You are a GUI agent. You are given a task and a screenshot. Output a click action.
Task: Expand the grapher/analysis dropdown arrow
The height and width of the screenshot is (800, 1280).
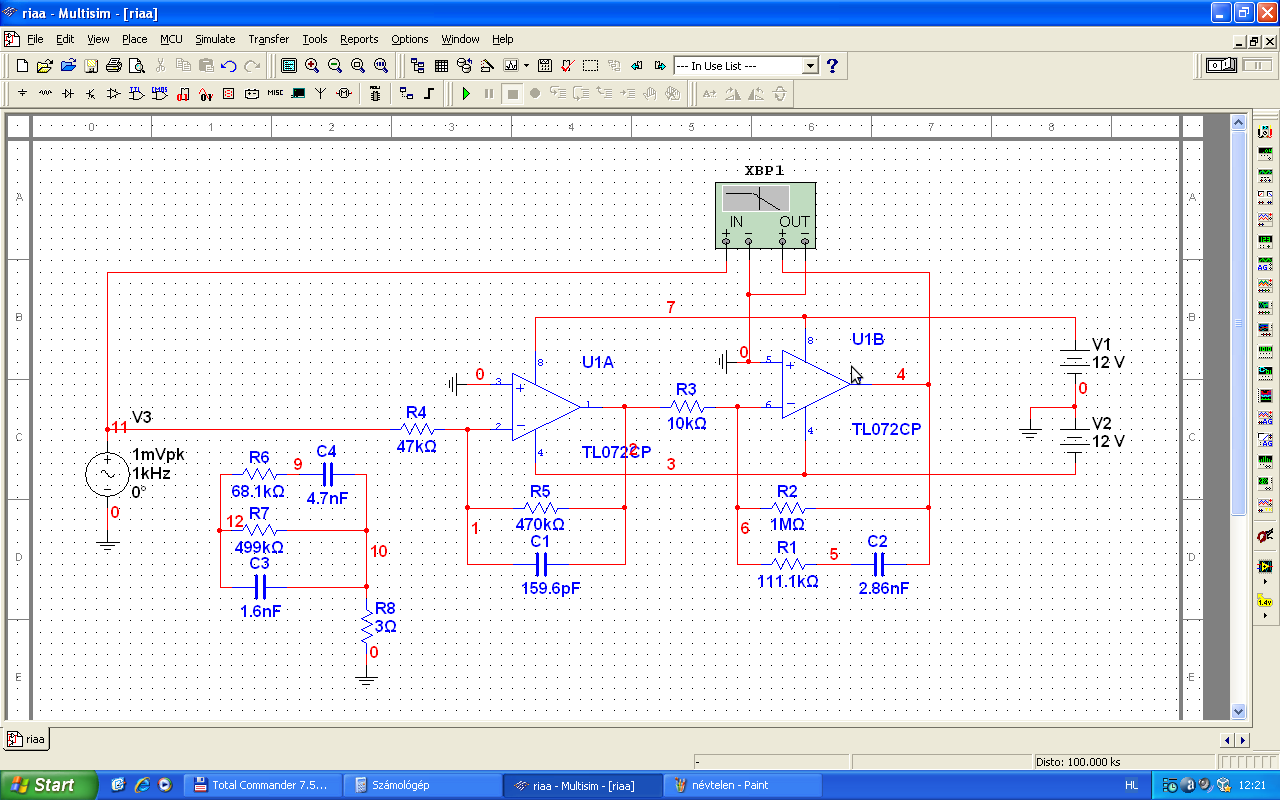pos(526,66)
